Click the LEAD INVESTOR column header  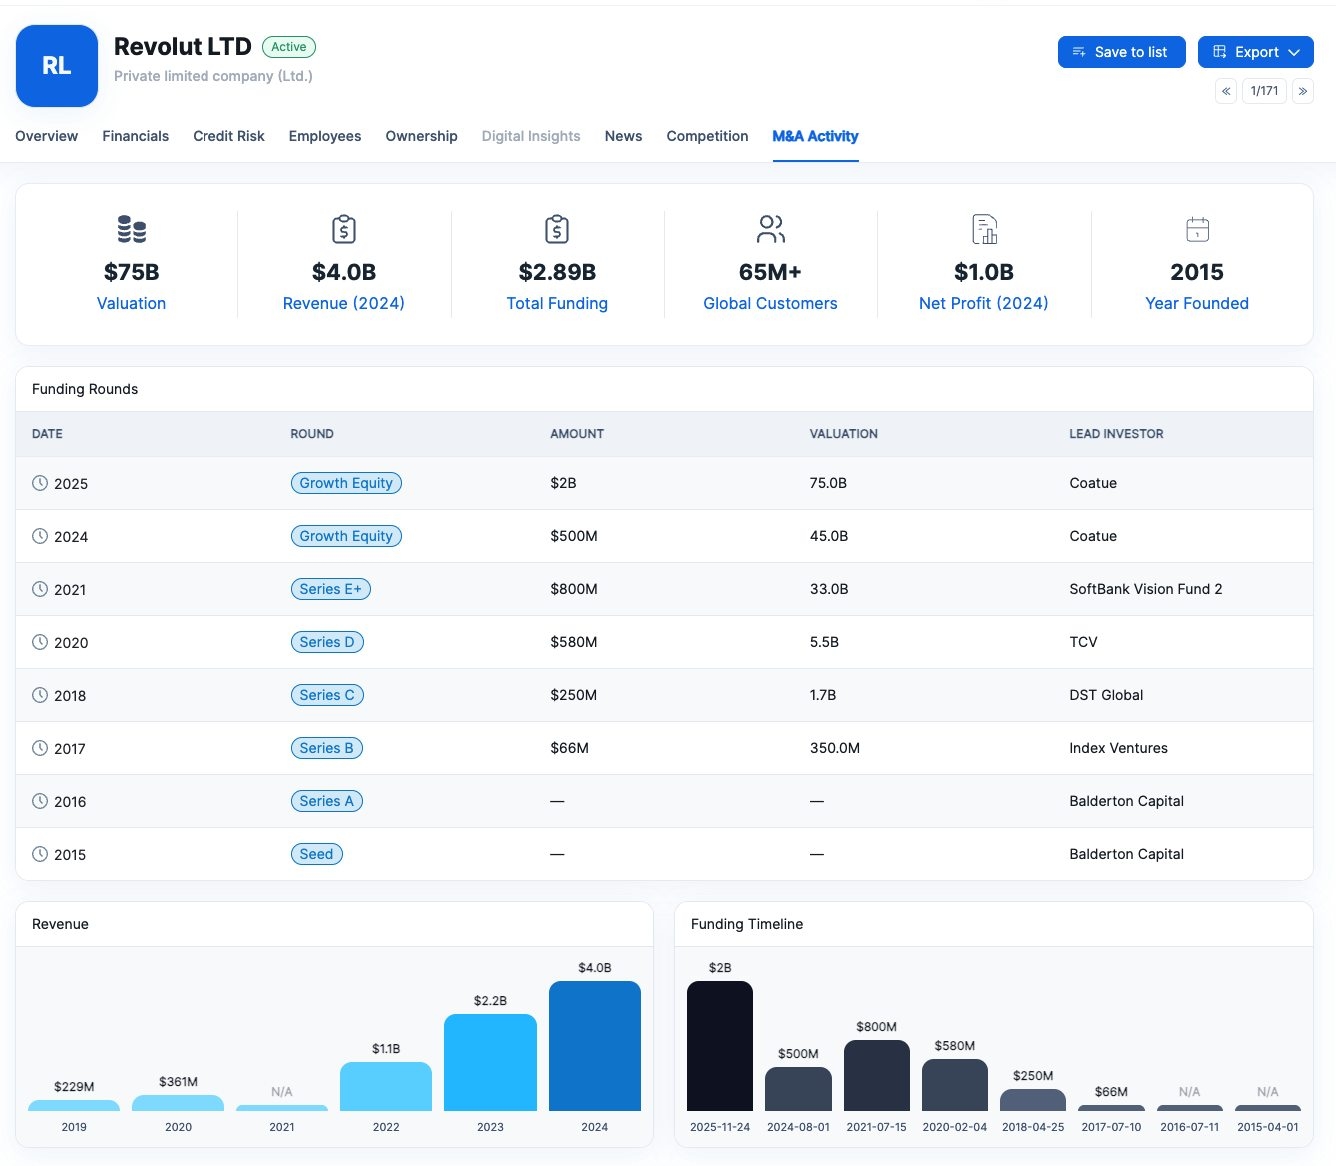point(1116,434)
